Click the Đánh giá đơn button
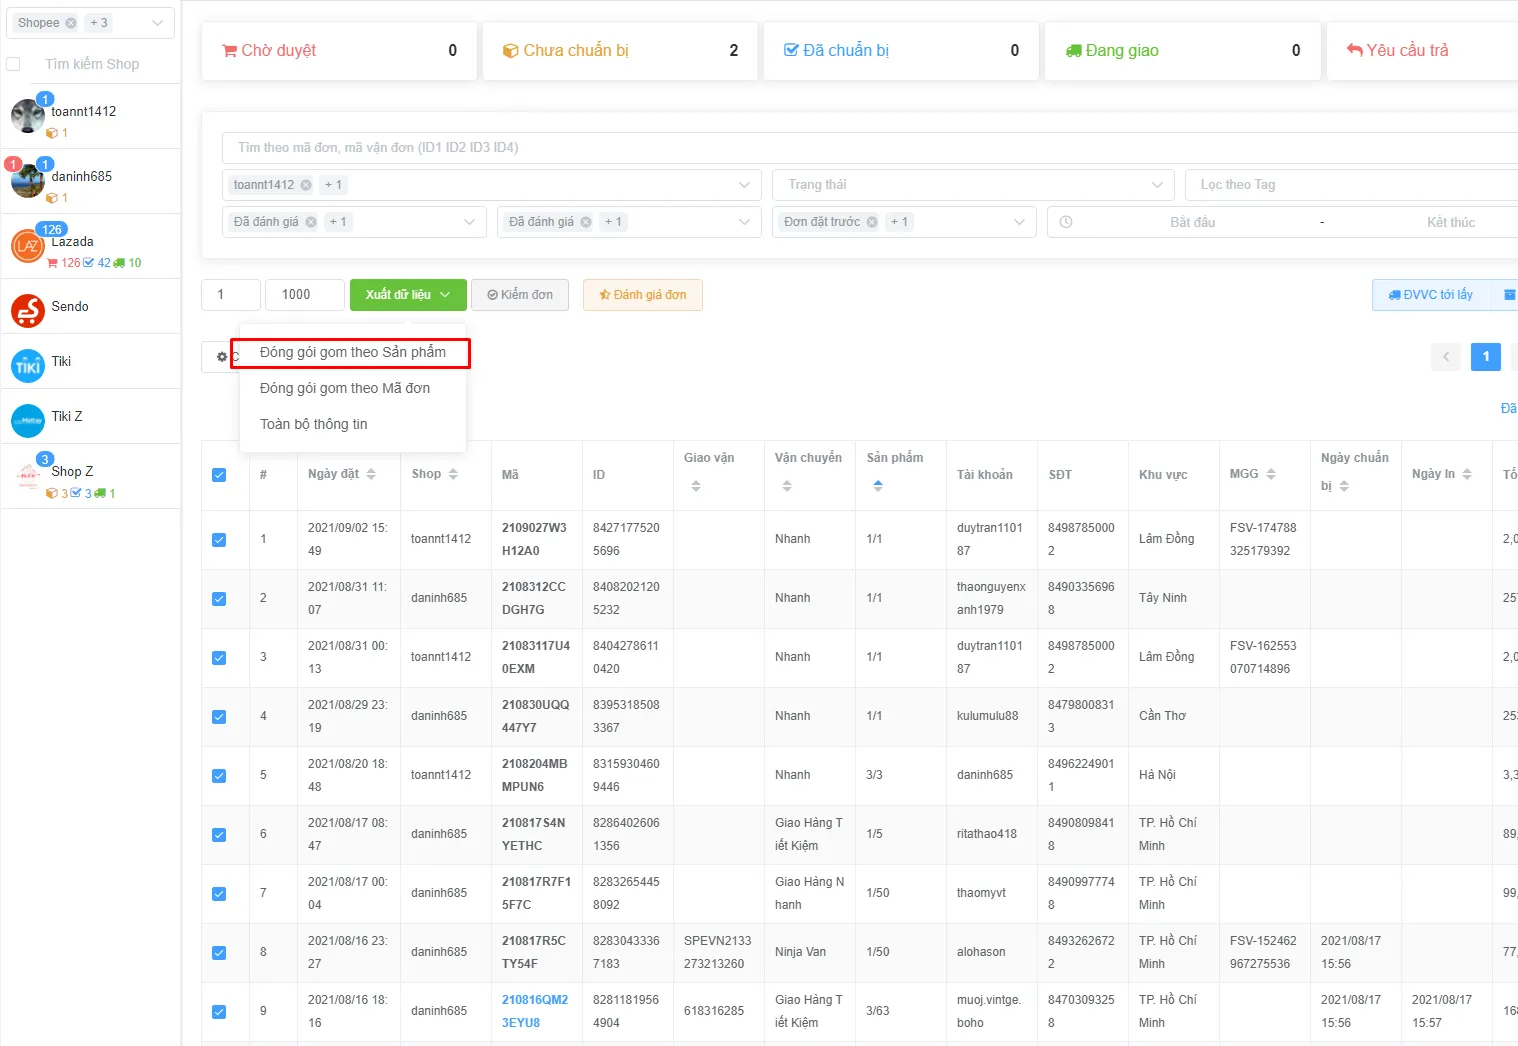 click(x=643, y=295)
